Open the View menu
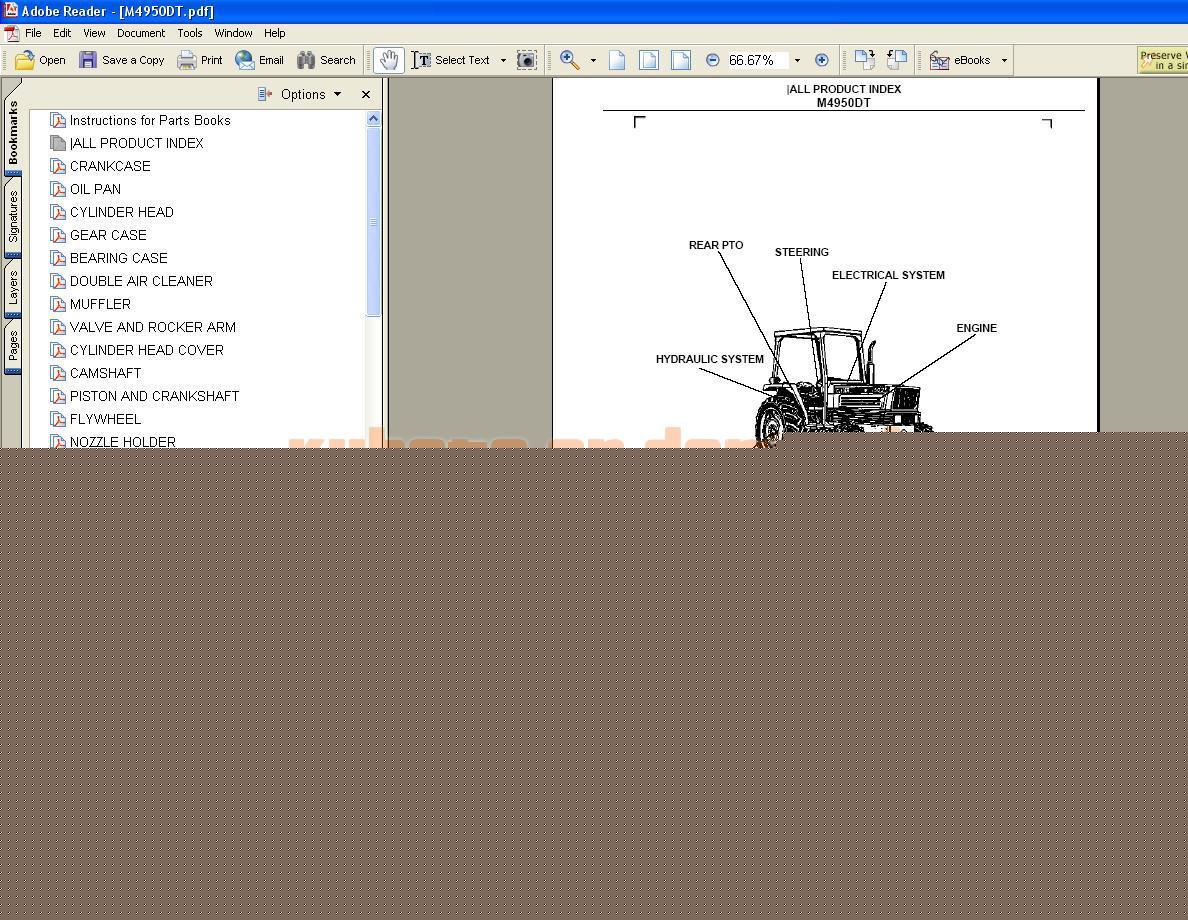 click(95, 33)
